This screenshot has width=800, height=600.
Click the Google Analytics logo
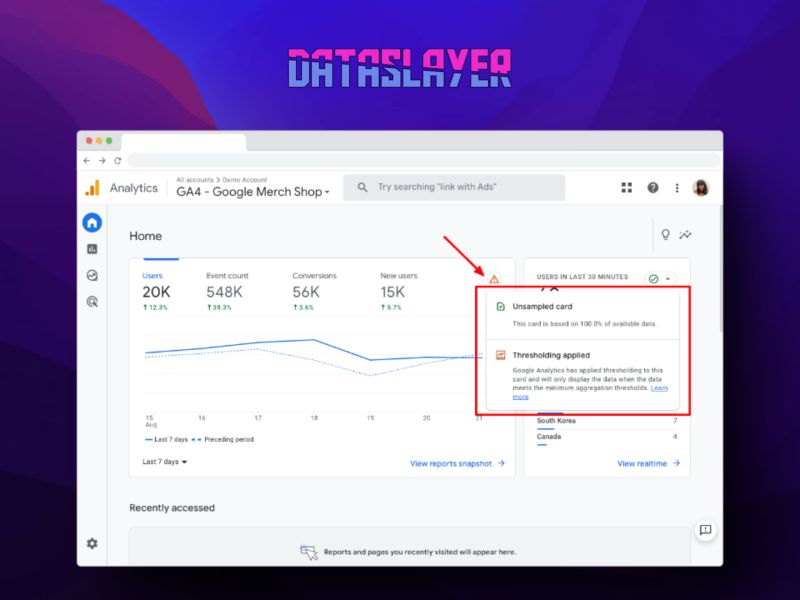[x=92, y=188]
